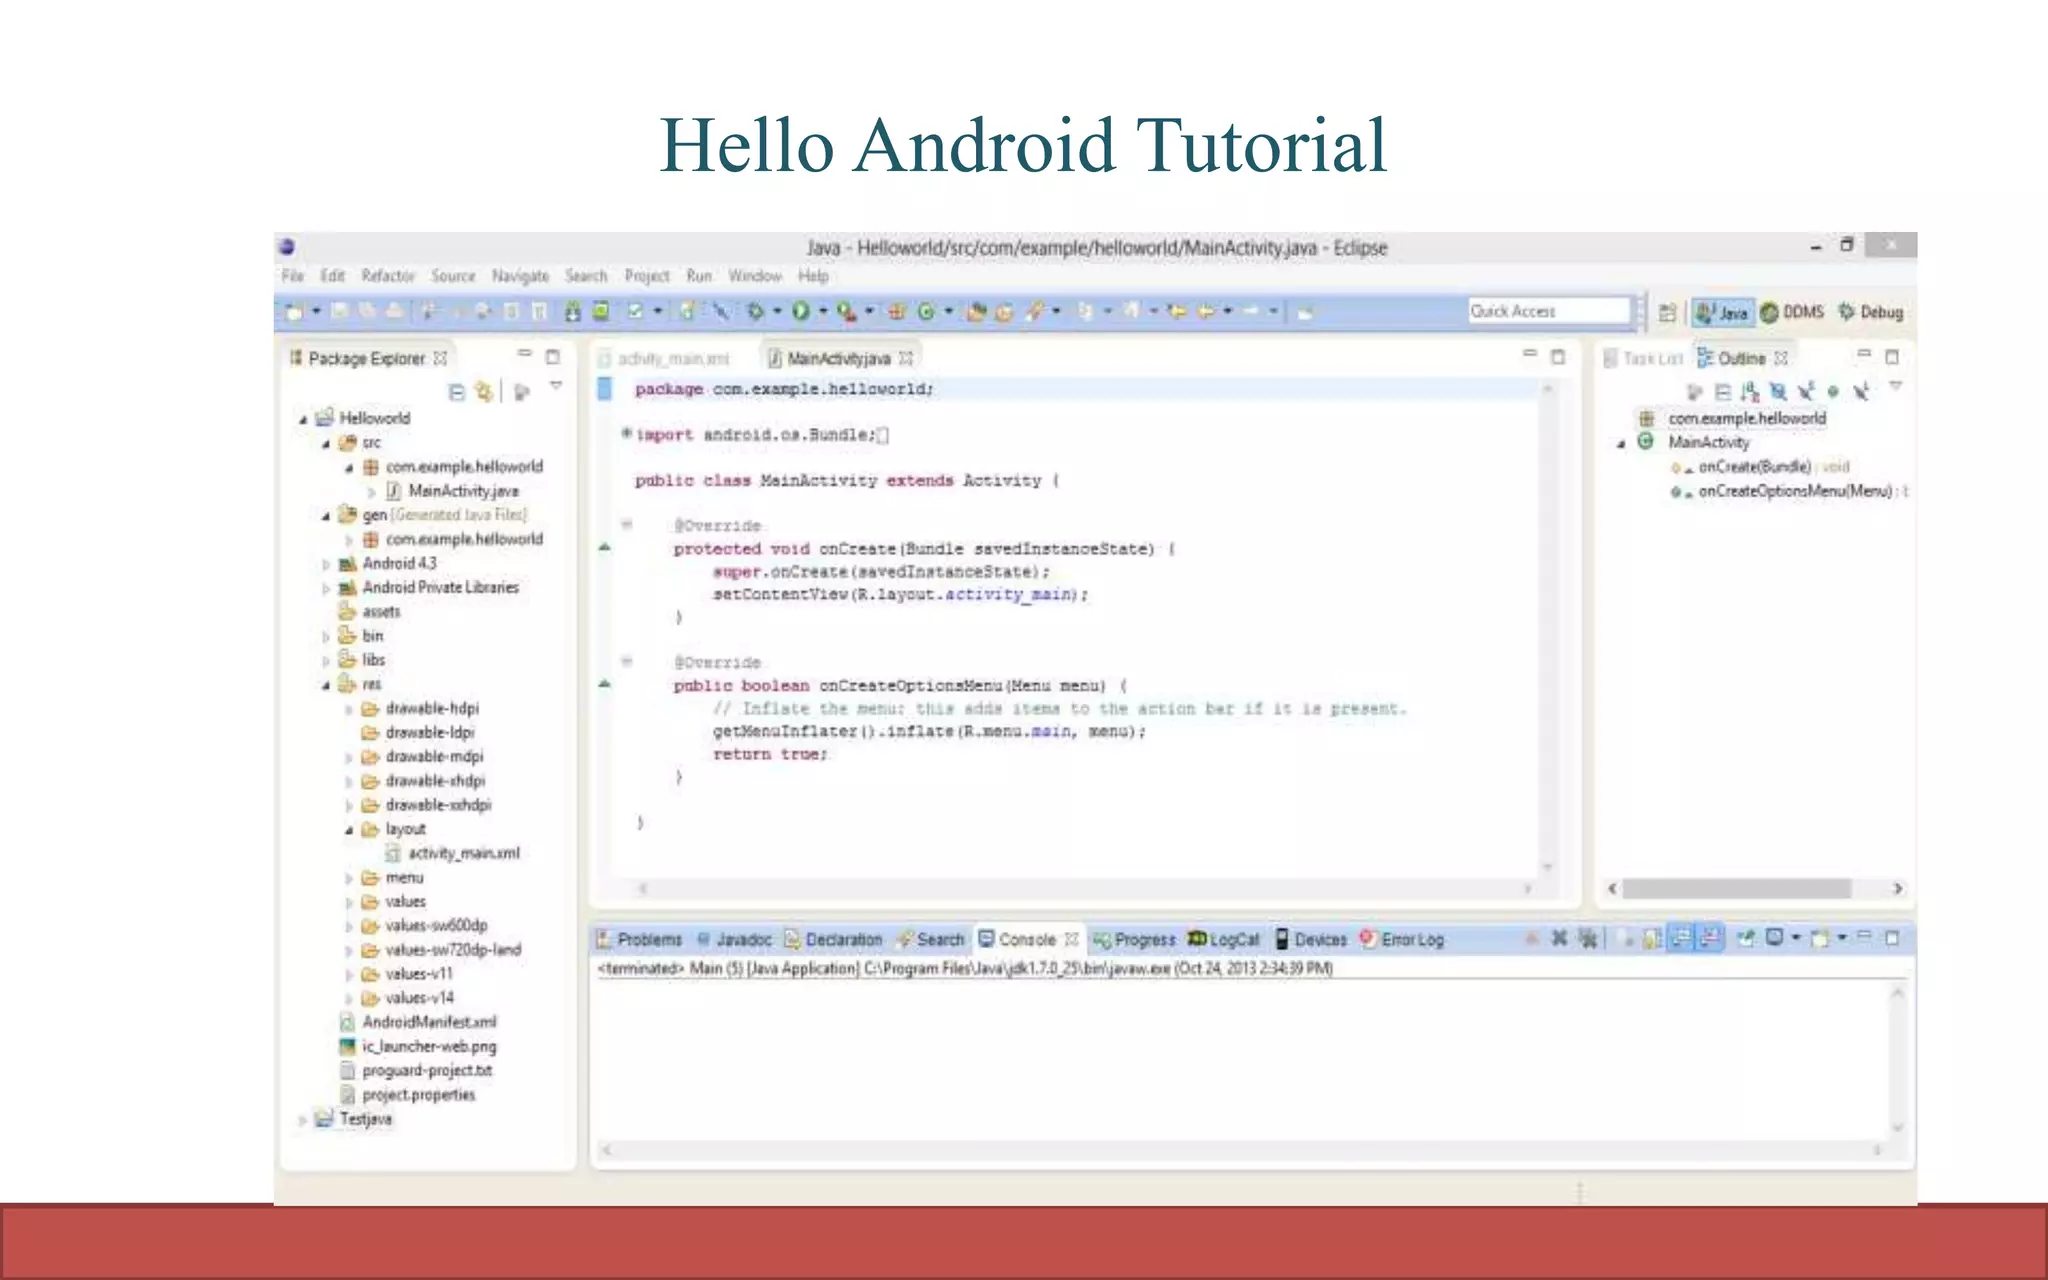Click the Open Perspective icon
Viewport: 2048px width, 1280px height.
click(1667, 312)
